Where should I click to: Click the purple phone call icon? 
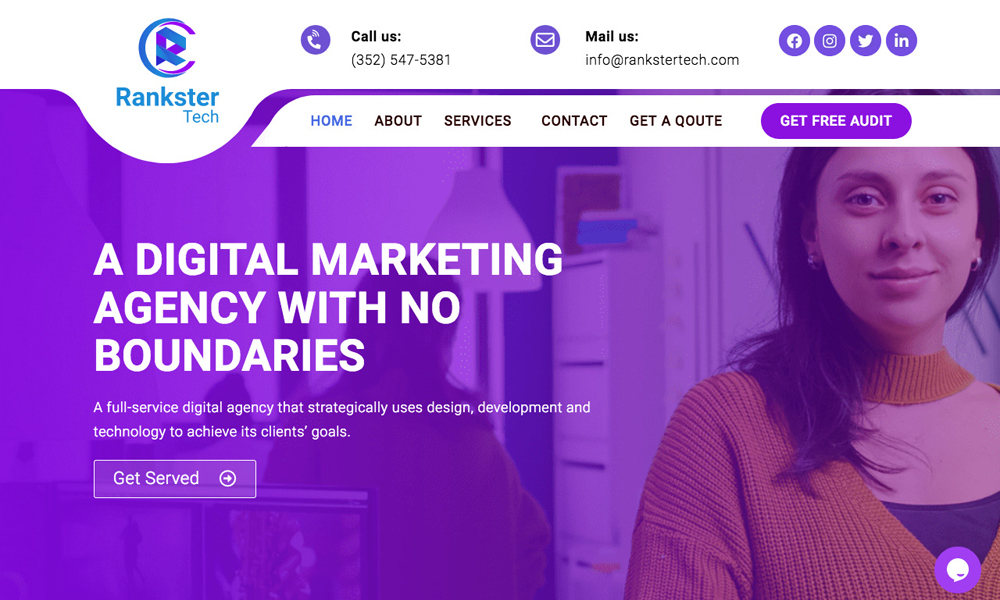315,40
